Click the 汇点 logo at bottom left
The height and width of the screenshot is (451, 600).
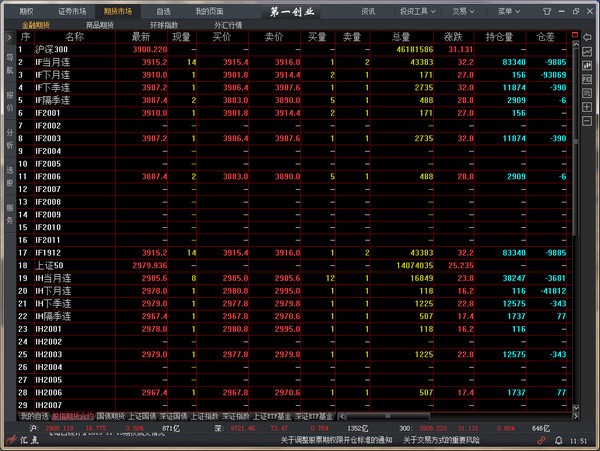[x=24, y=440]
